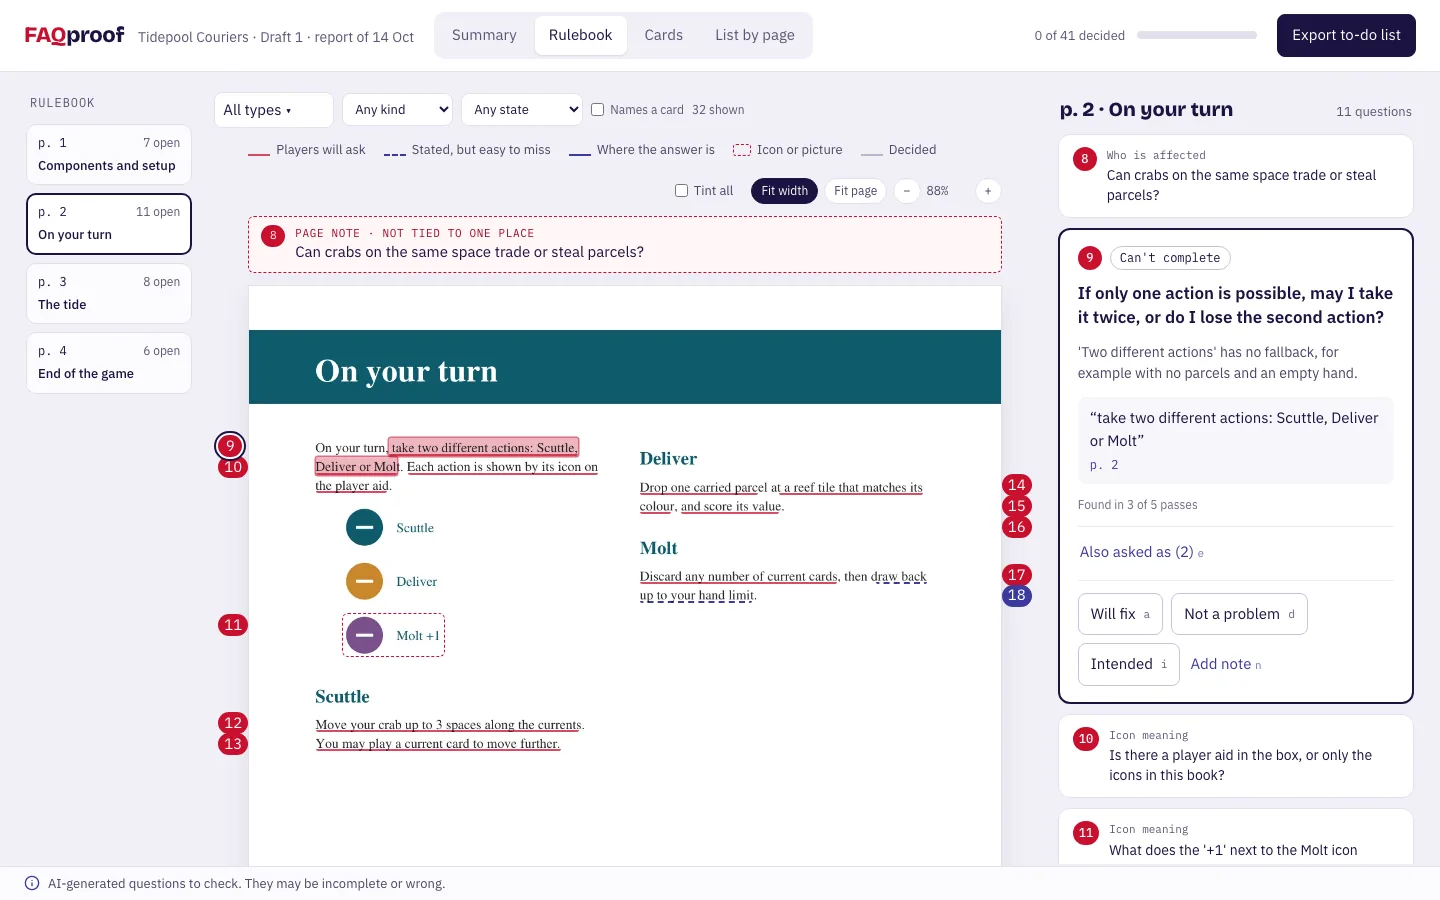
Task: Enable the Names a card checkbox
Action: (x=598, y=110)
